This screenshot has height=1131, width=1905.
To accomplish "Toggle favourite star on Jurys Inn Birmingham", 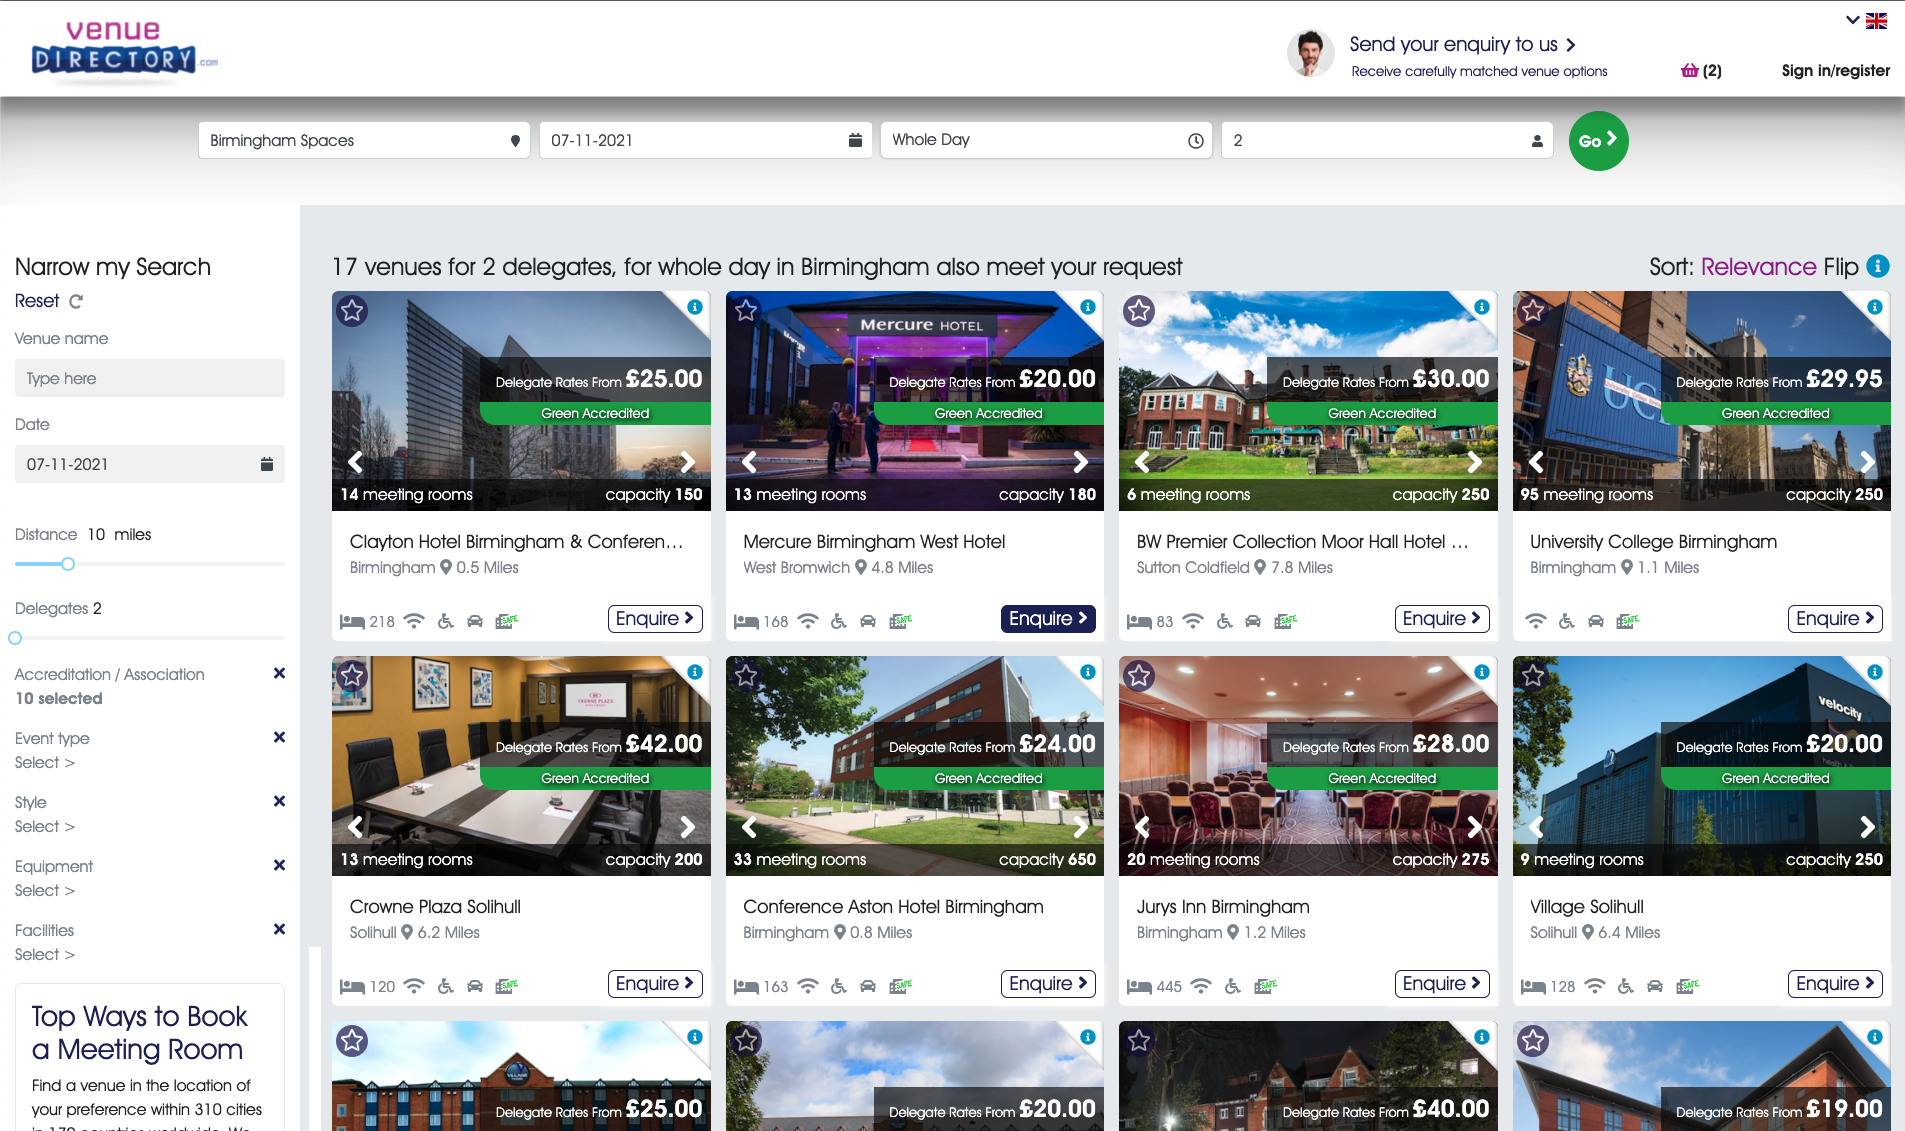I will [1139, 676].
